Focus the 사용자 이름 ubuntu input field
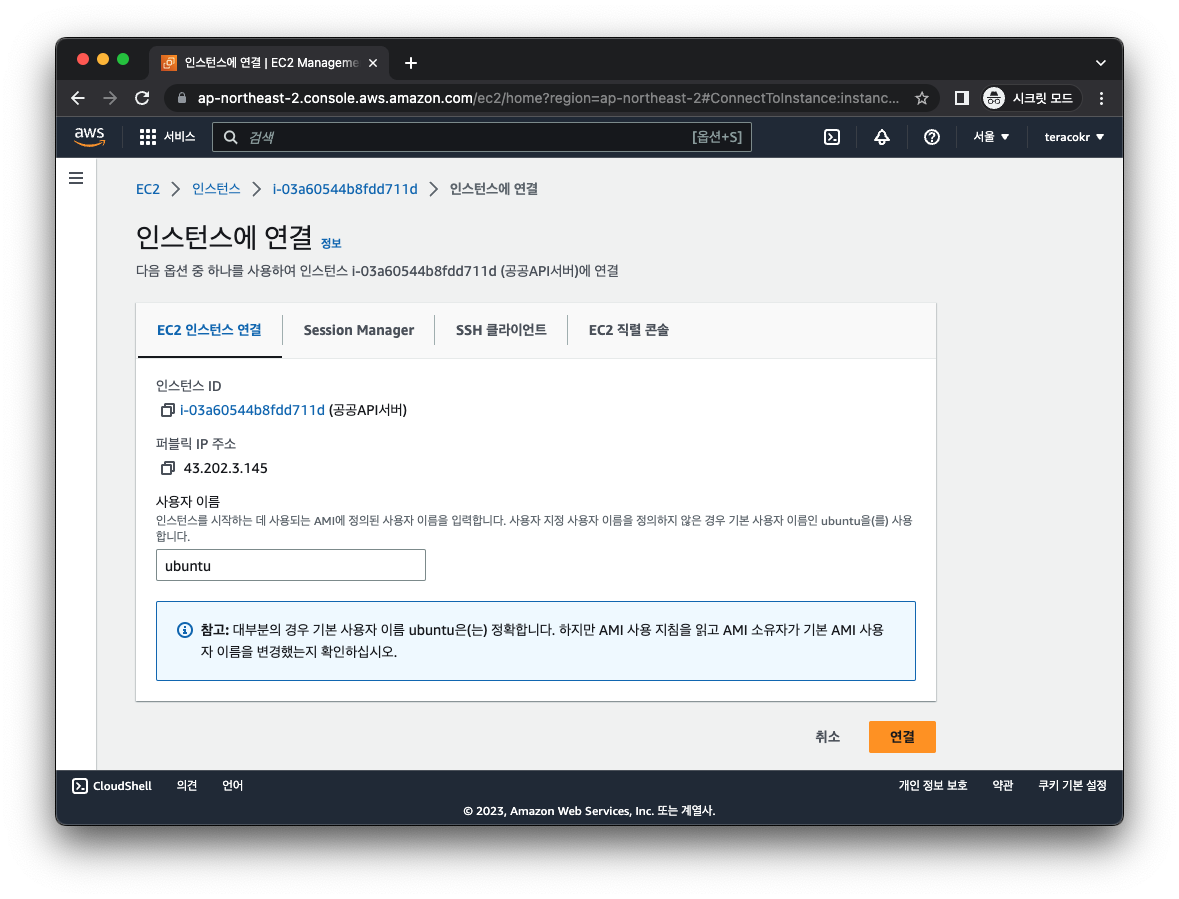Image resolution: width=1179 pixels, height=899 pixels. click(x=290, y=565)
